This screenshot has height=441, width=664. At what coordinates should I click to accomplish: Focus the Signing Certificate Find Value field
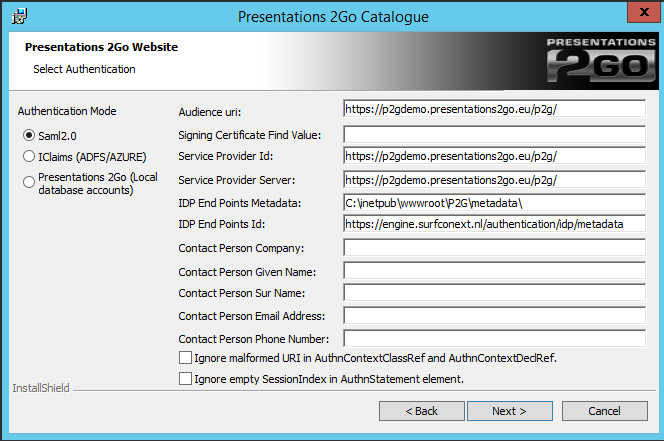tap(495, 134)
